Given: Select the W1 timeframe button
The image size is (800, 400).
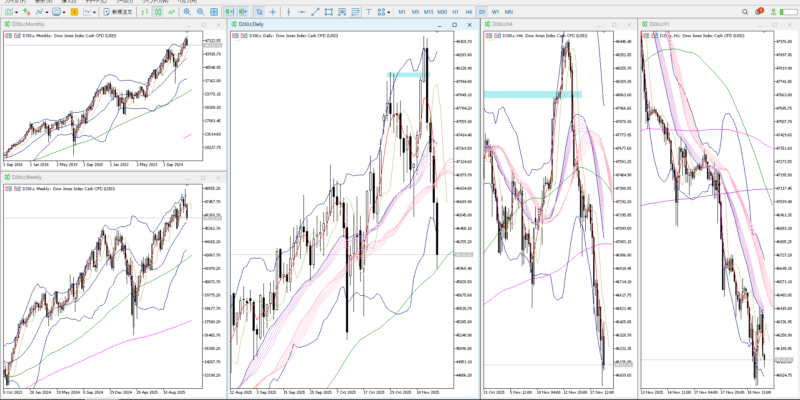Looking at the screenshot, I should coord(495,11).
